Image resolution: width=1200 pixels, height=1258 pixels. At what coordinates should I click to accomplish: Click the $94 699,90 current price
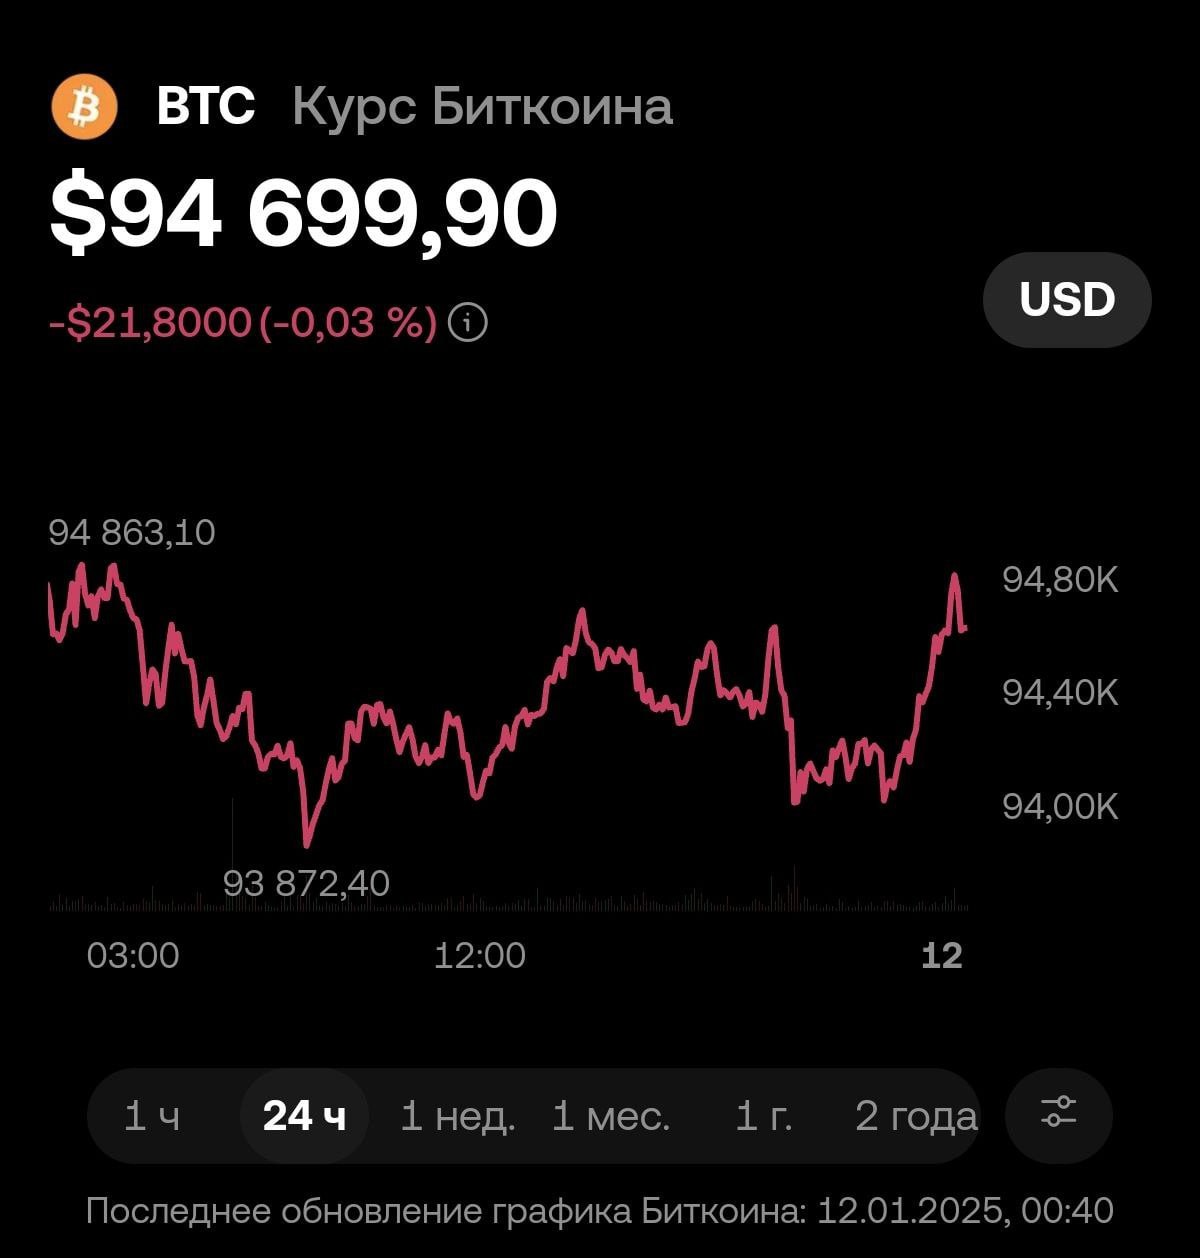(x=303, y=213)
